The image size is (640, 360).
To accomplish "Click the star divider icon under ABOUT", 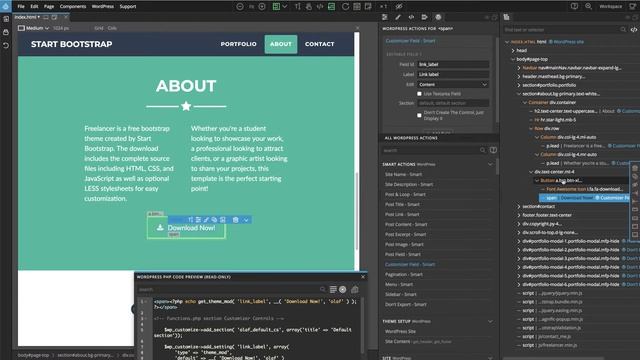I will [186, 106].
